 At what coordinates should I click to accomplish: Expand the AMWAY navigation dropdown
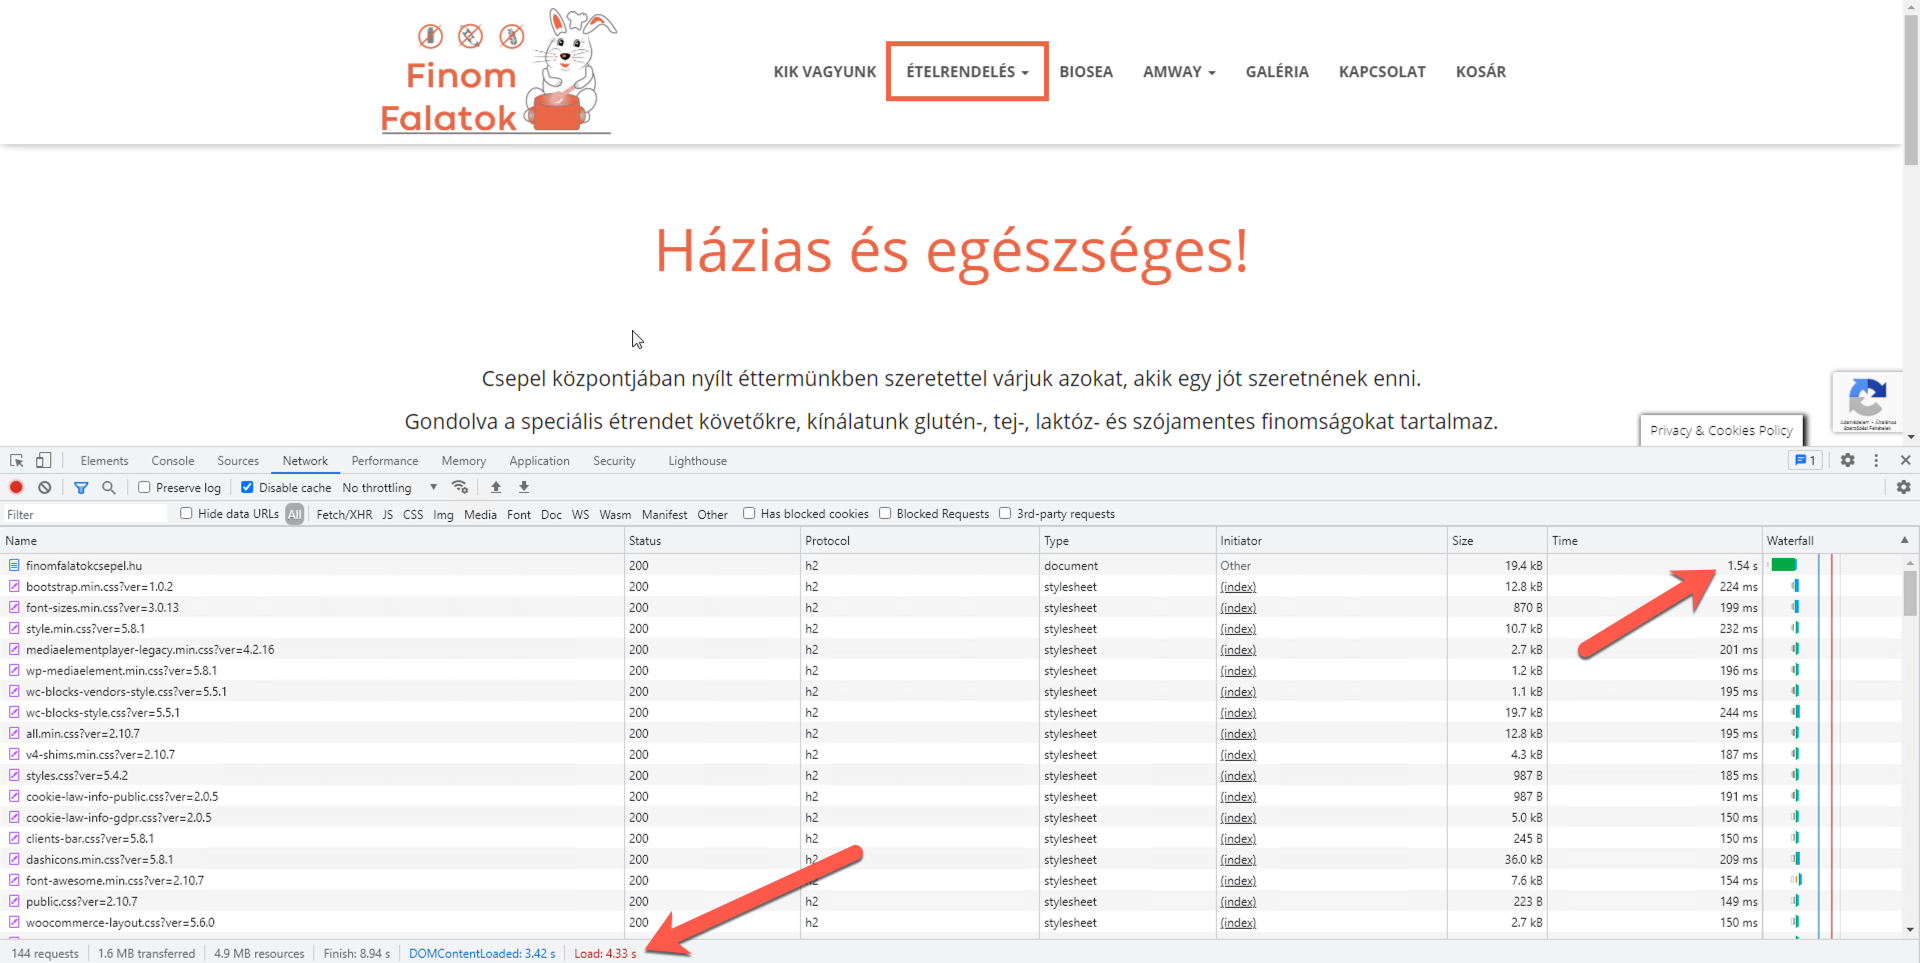tap(1179, 72)
